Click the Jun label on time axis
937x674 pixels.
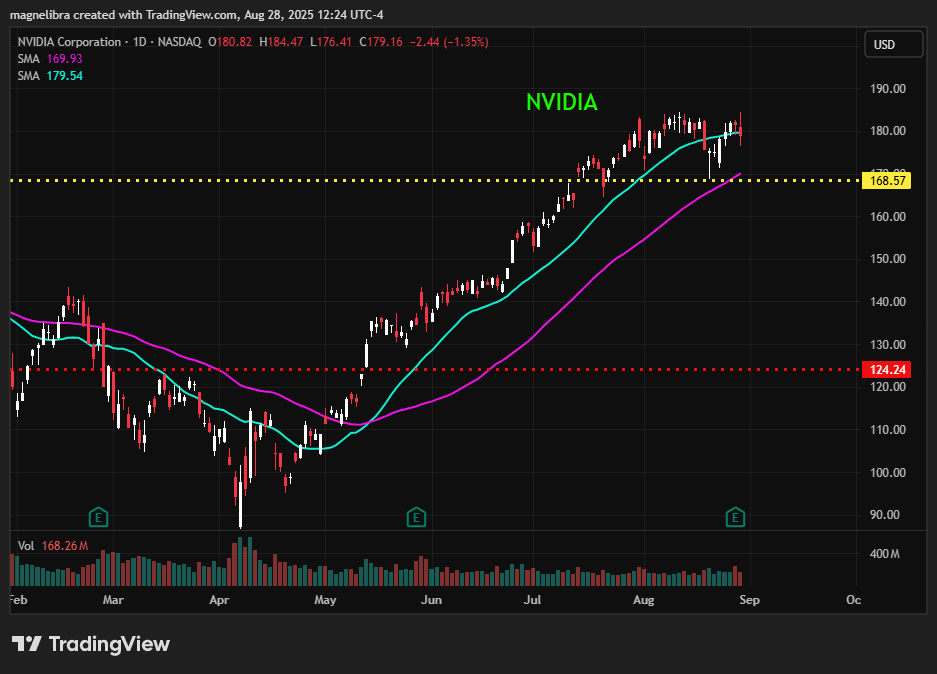point(431,599)
